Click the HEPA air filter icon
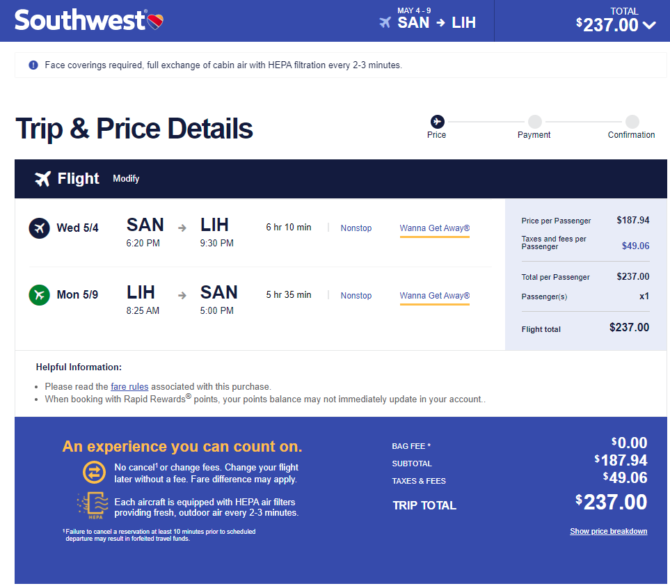670x586 pixels. pos(93,505)
